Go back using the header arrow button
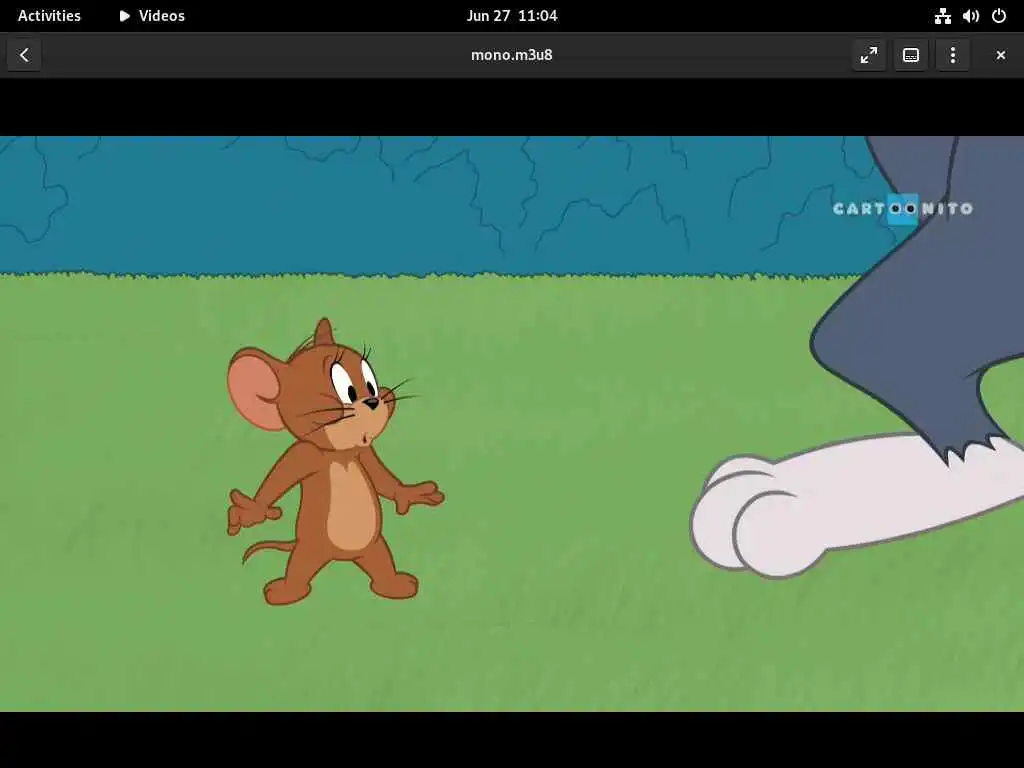 click(x=24, y=55)
